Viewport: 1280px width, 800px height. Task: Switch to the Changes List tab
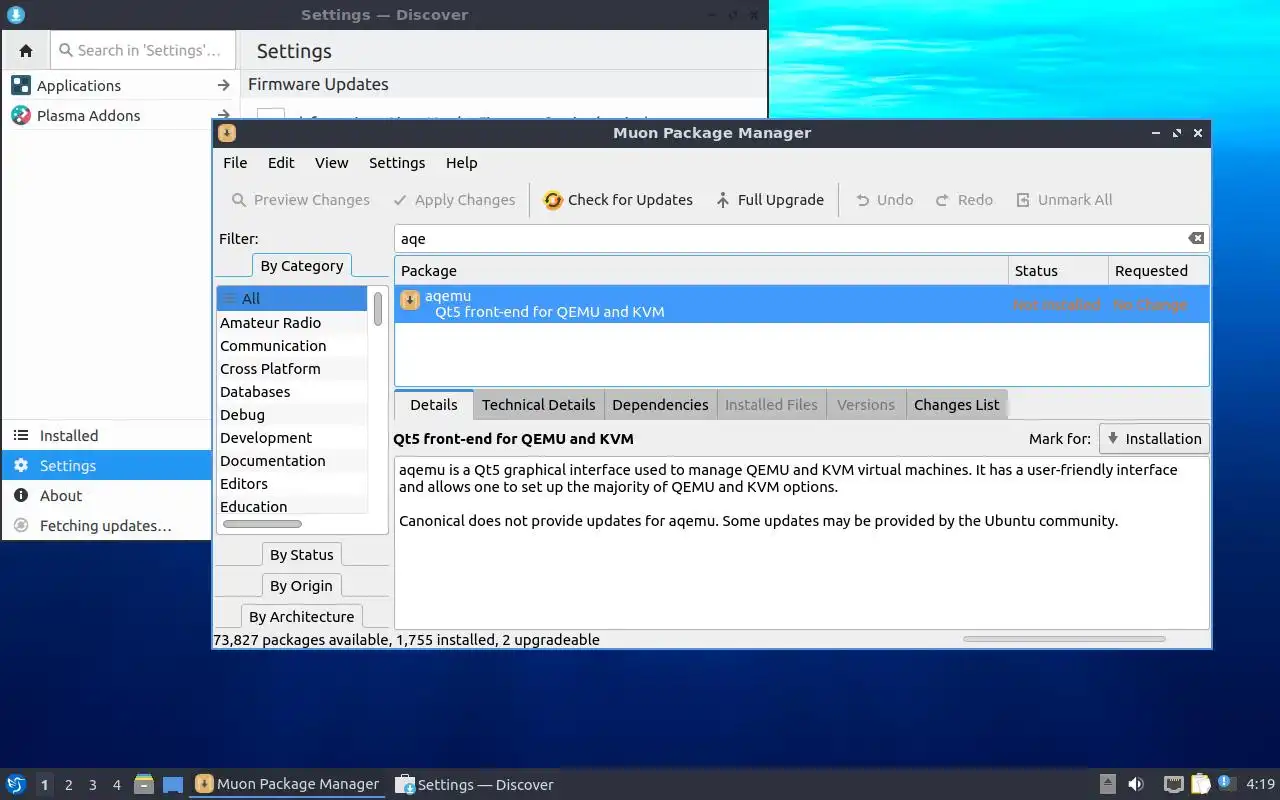pyautogui.click(x=956, y=405)
